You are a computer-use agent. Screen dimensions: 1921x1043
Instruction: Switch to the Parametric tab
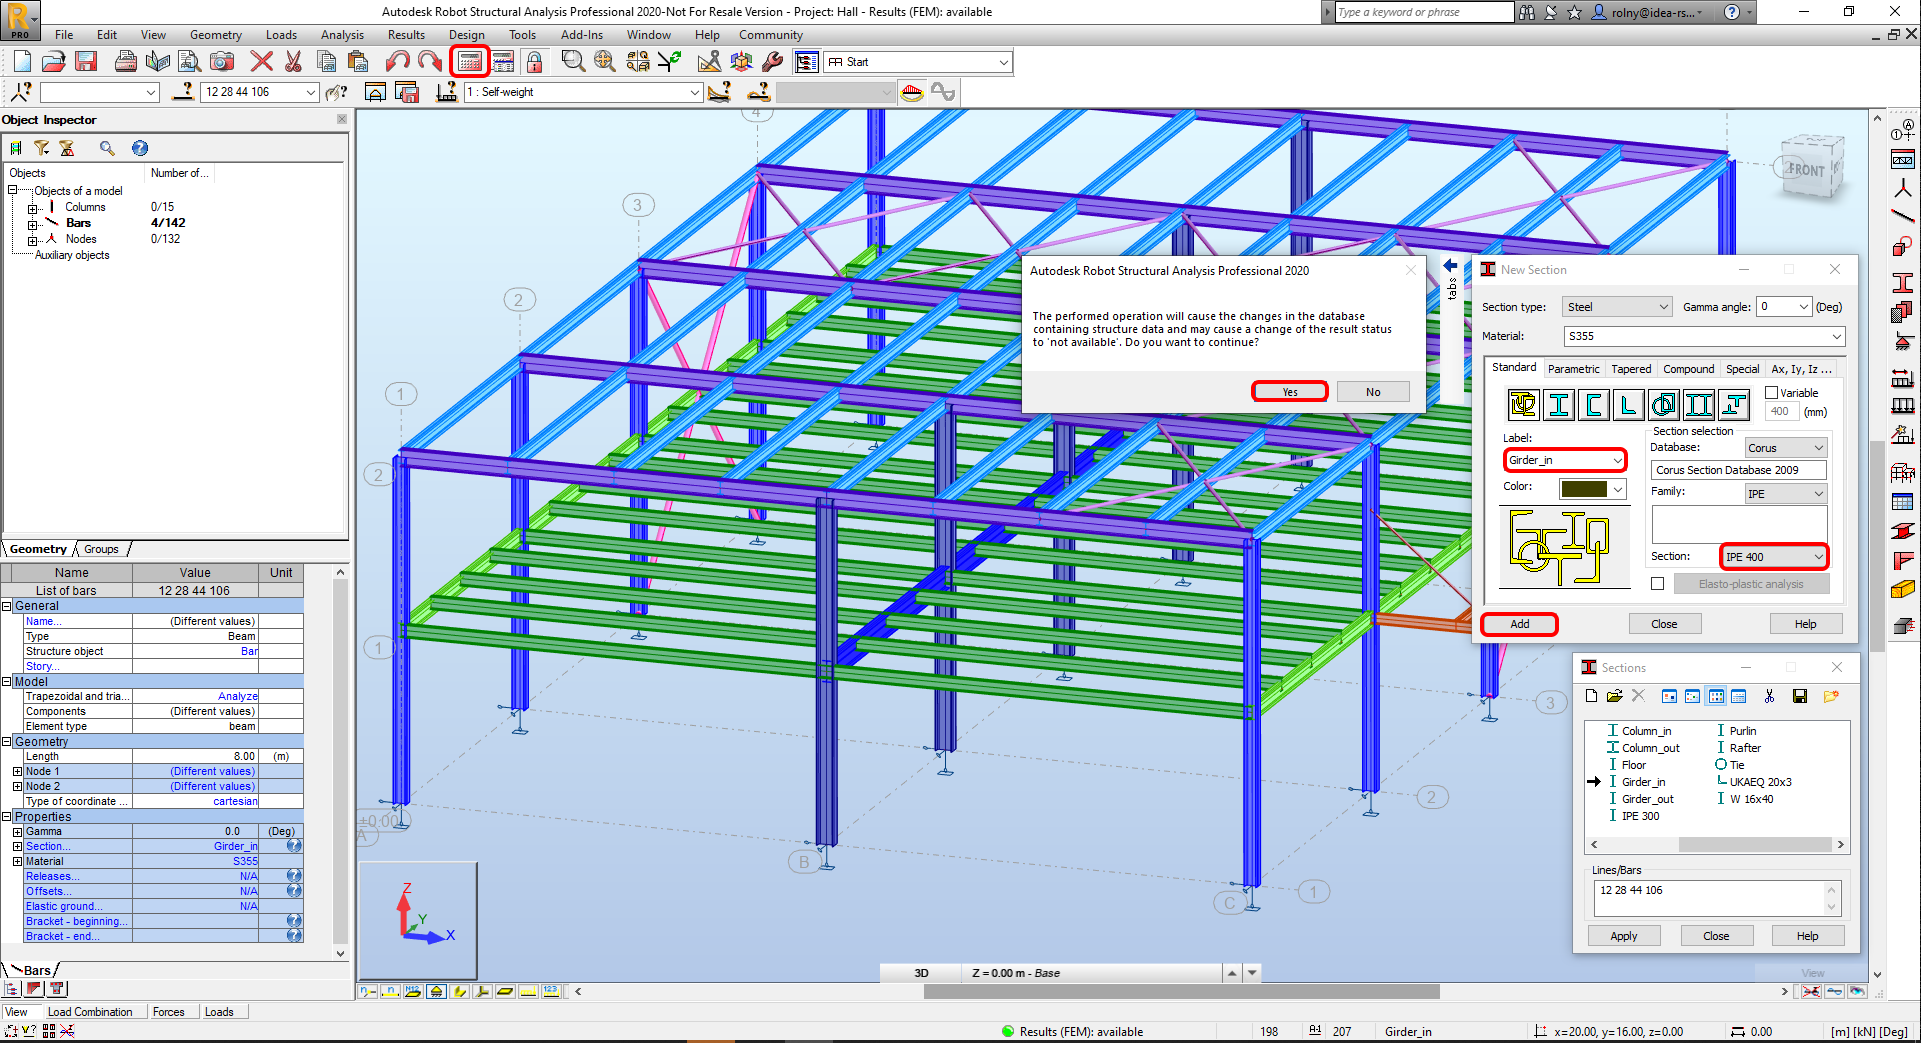(1573, 369)
